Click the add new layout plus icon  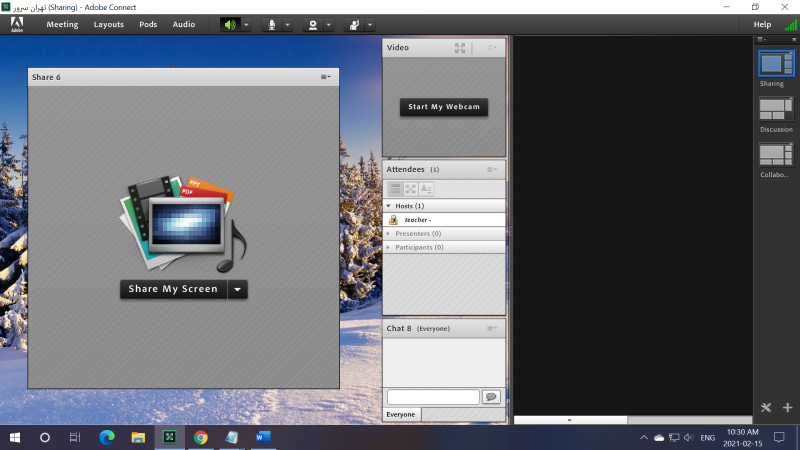[x=787, y=407]
